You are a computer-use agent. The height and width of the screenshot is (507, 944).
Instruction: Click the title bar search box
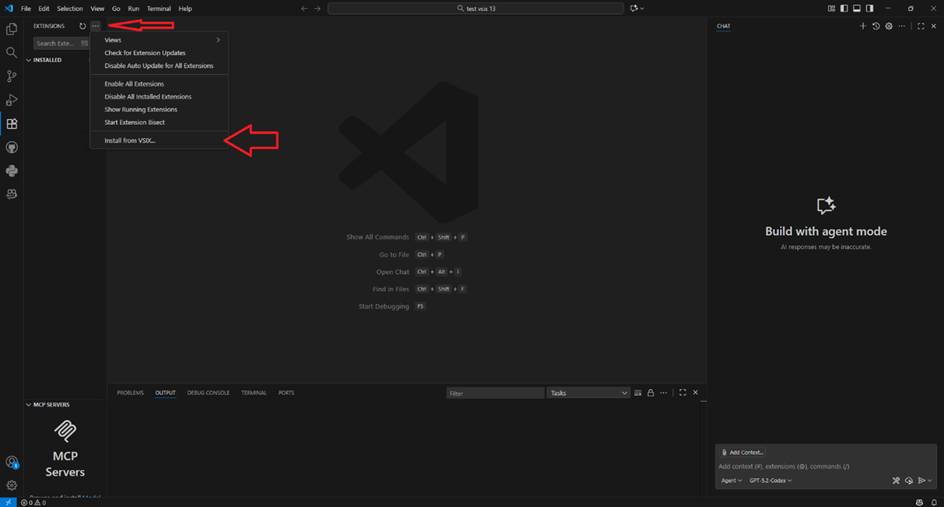[x=476, y=8]
